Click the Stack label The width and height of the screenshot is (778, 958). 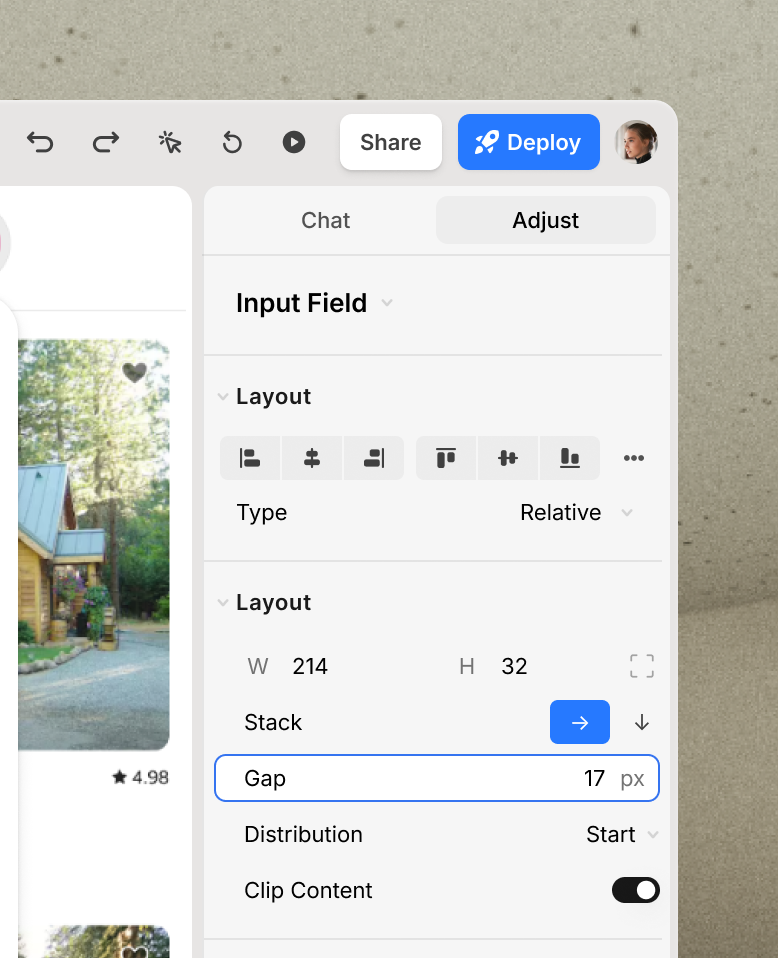click(273, 723)
